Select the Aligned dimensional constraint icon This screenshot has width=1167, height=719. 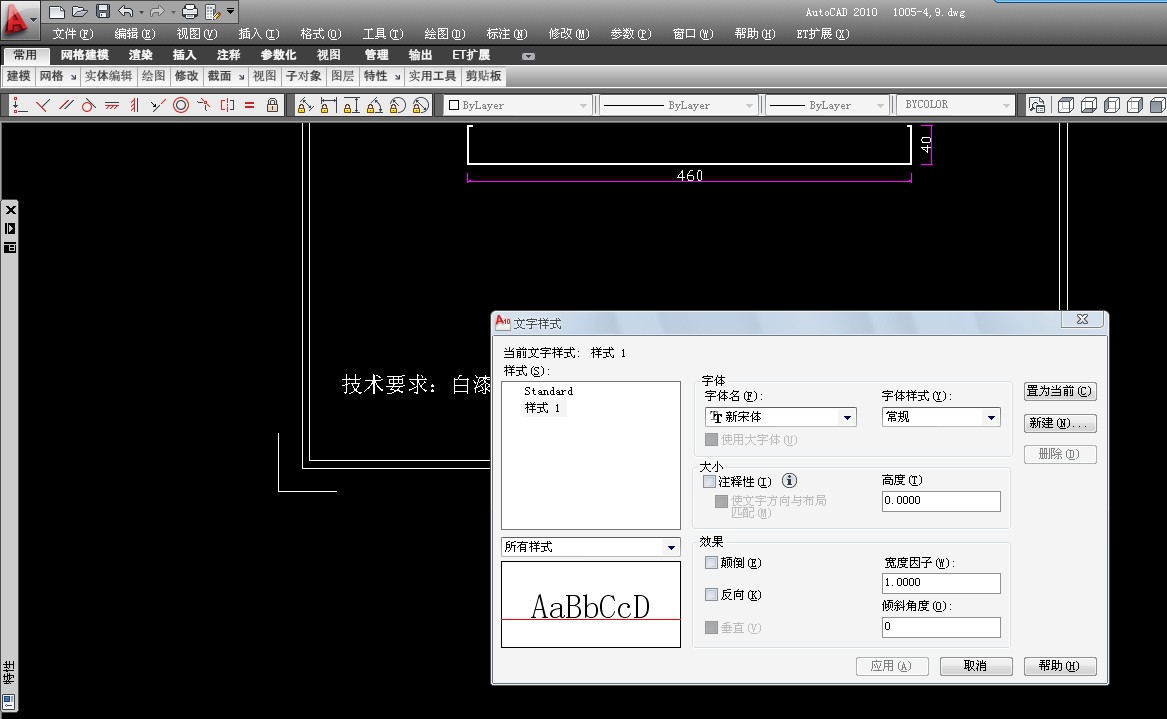[x=305, y=106]
